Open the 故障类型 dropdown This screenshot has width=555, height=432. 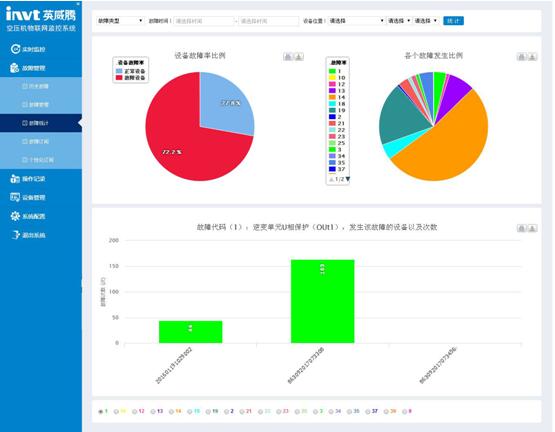[120, 21]
